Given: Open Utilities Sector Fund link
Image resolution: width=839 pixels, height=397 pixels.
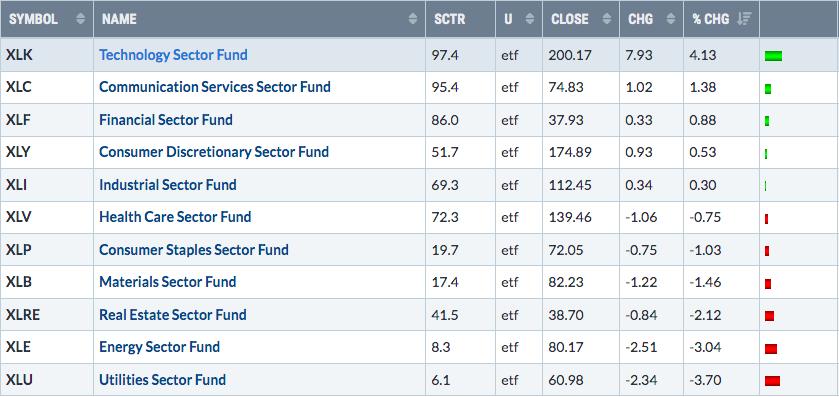Looking at the screenshot, I should click(163, 380).
